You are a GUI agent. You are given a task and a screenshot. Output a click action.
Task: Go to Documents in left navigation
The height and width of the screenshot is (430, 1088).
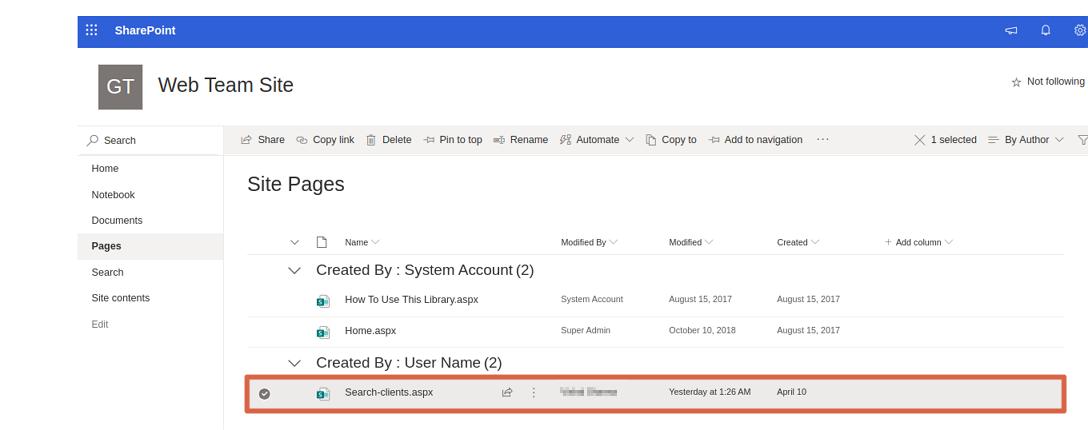click(x=117, y=220)
